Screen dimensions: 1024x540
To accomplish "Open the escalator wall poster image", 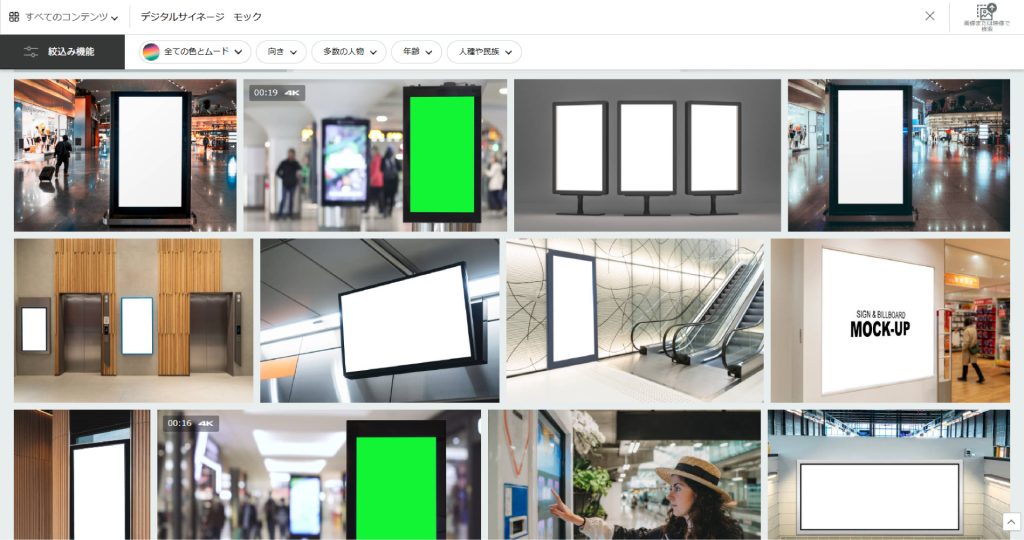I will 634,320.
